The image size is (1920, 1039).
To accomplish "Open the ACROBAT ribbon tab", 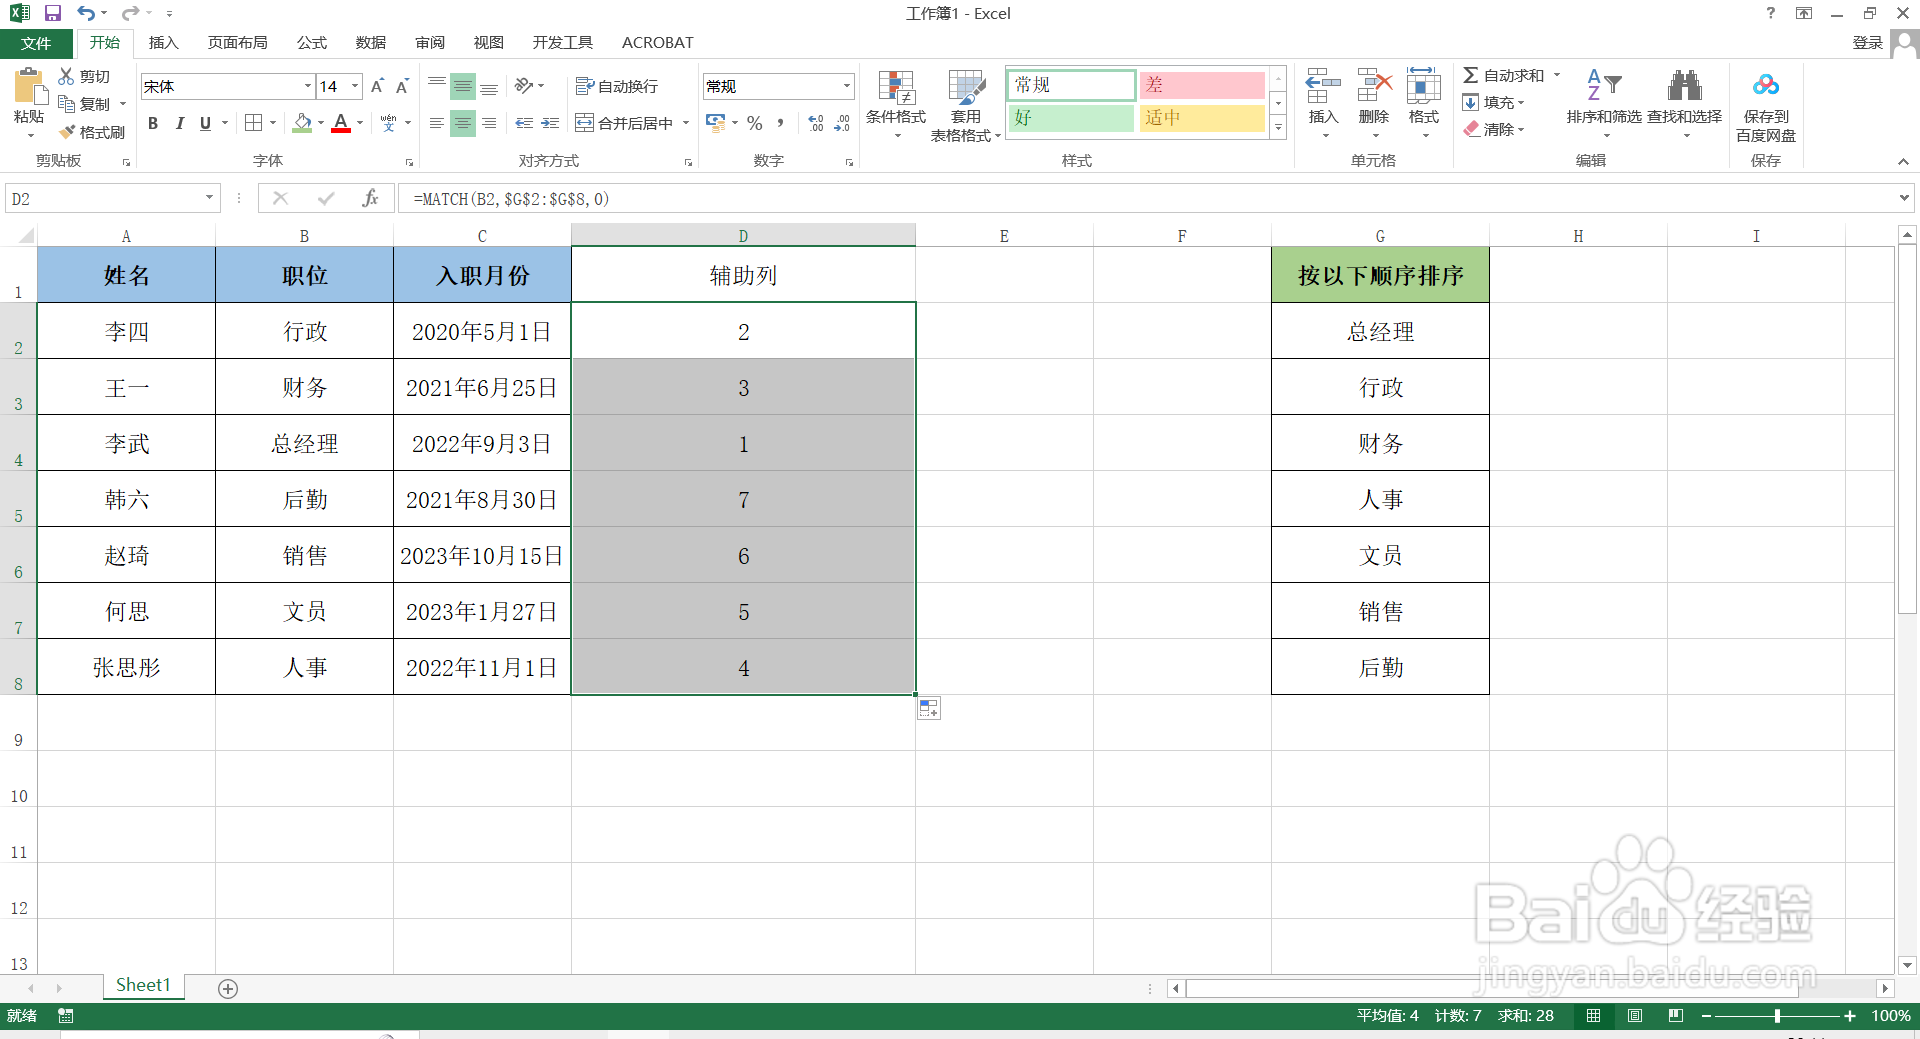I will point(657,42).
